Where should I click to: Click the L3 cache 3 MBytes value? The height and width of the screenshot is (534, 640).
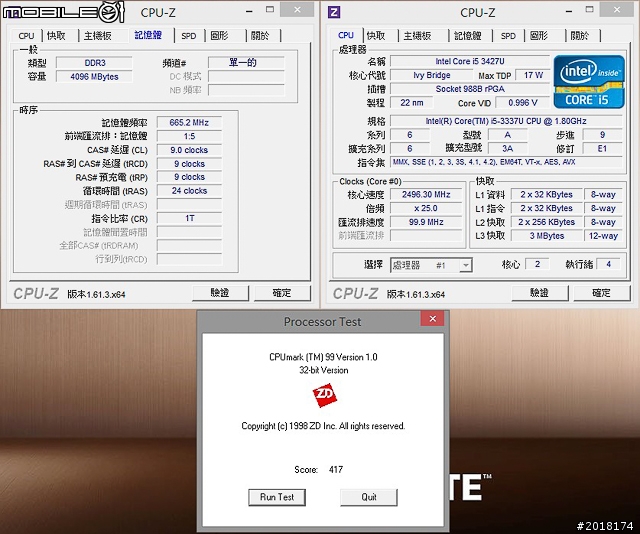[x=547, y=236]
